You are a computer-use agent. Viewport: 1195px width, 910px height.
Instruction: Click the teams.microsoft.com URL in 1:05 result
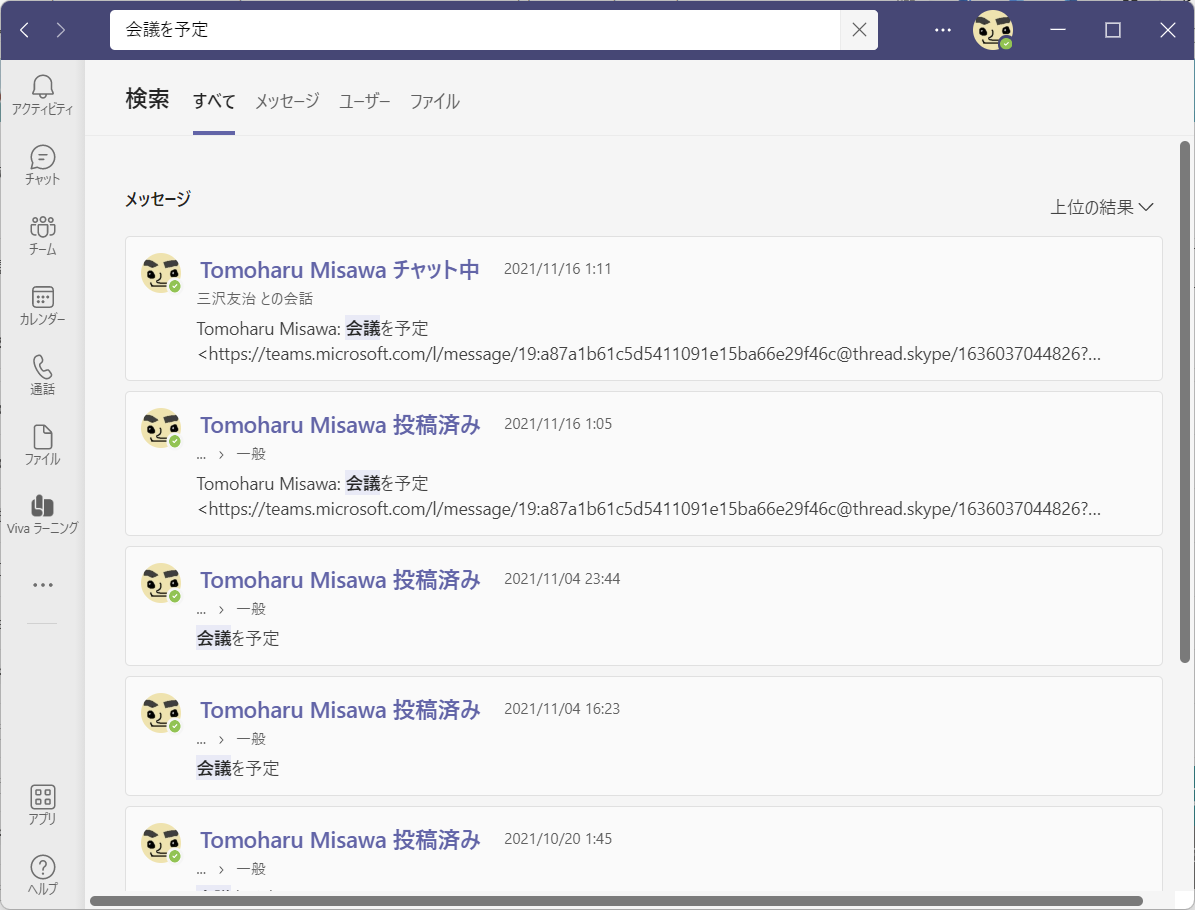pyautogui.click(x=649, y=509)
